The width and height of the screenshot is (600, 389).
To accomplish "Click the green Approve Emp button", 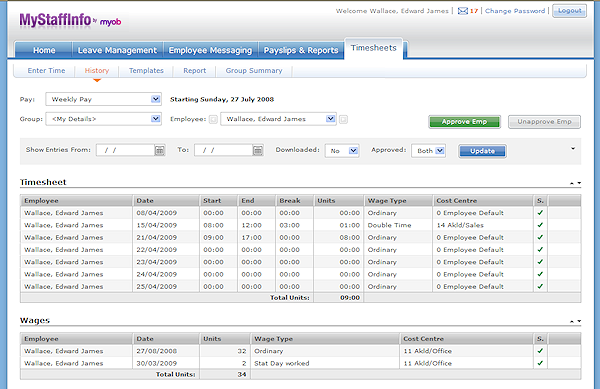I will click(464, 122).
